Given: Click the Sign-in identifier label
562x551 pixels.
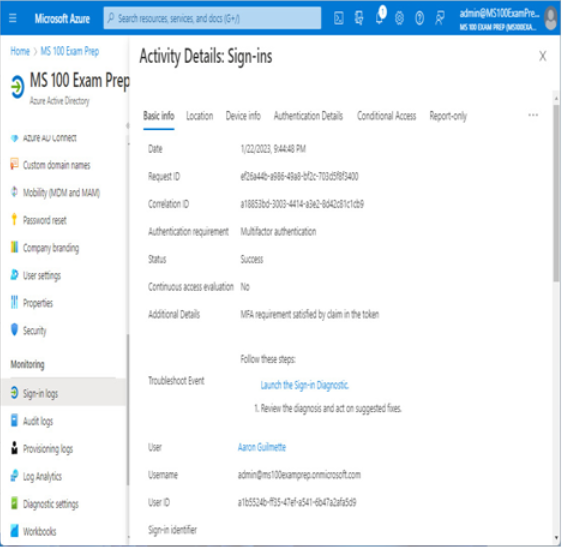Looking at the screenshot, I should coord(172,530).
